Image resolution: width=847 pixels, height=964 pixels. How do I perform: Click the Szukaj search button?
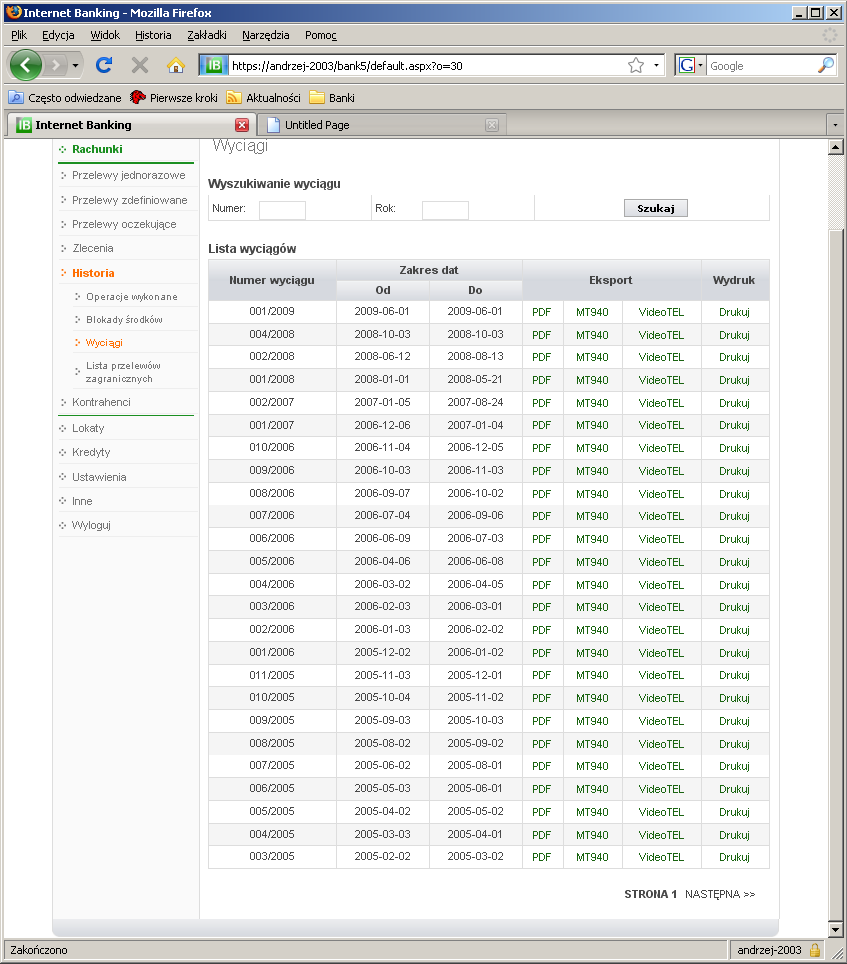tap(656, 208)
